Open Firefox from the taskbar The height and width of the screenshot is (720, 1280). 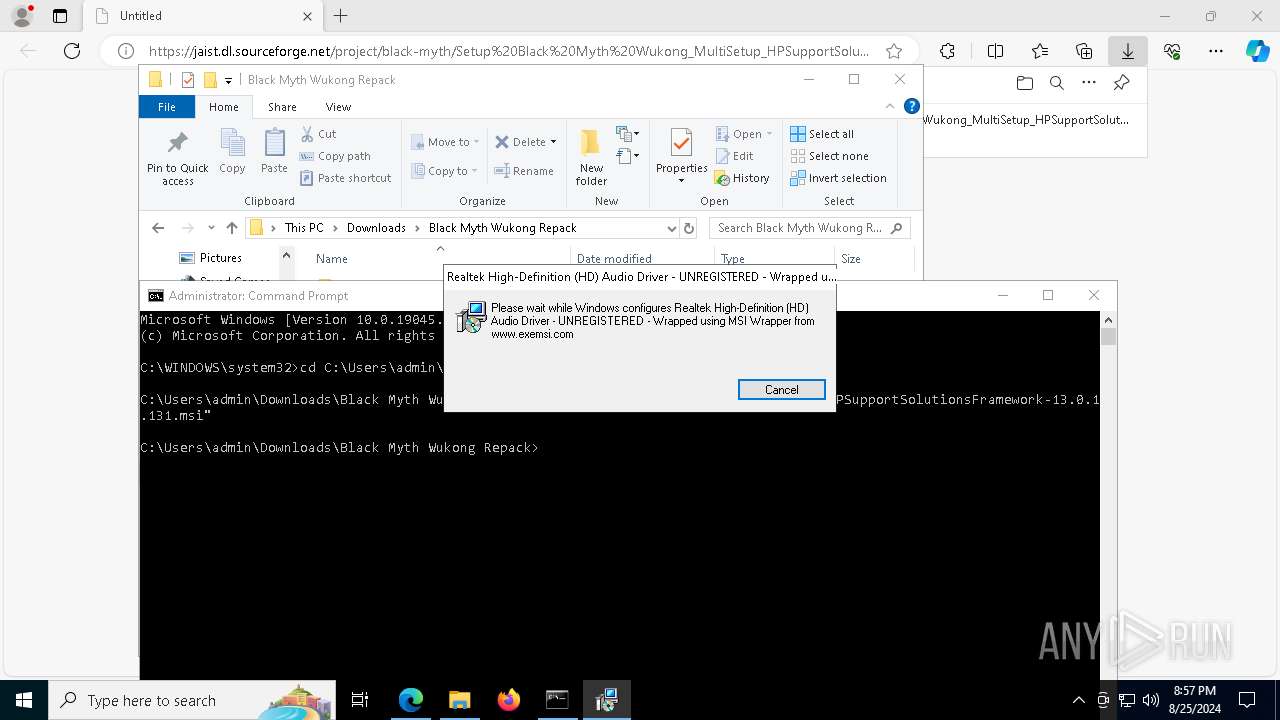point(508,700)
